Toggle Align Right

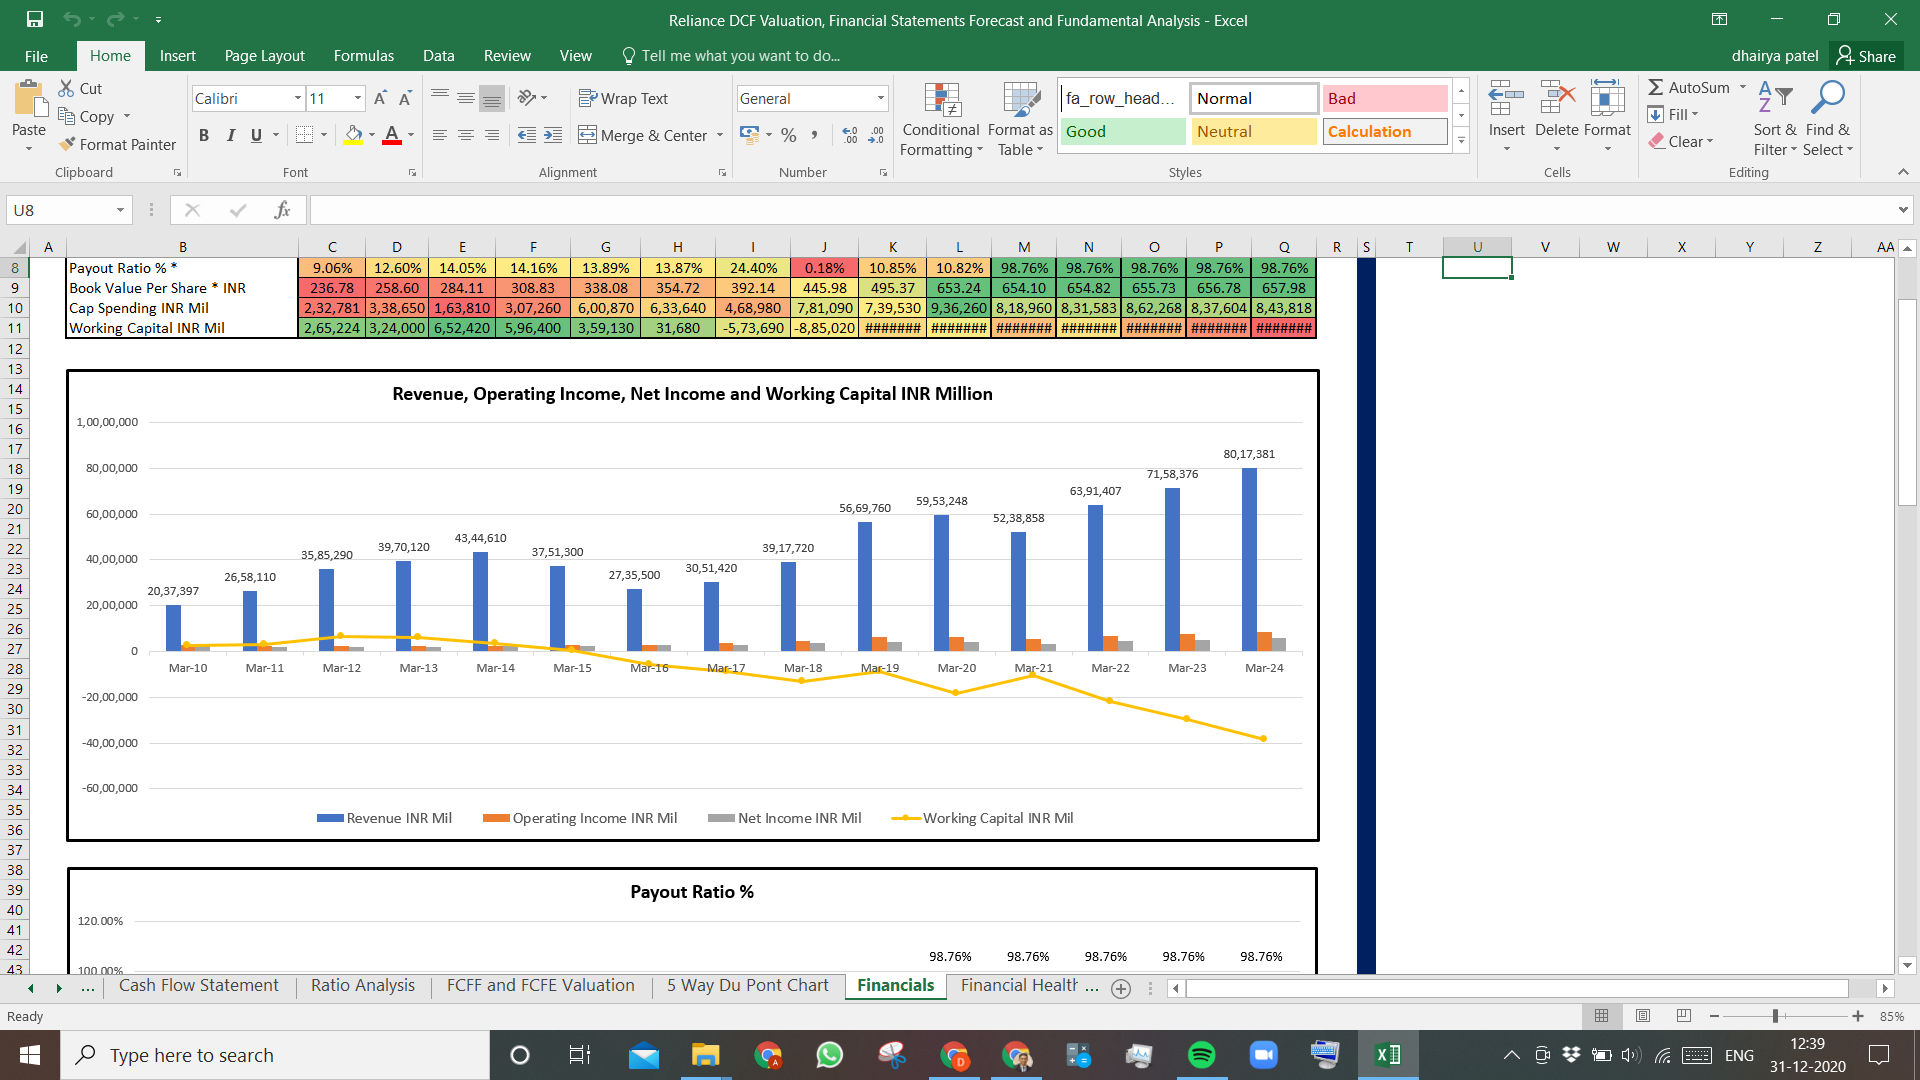[492, 135]
